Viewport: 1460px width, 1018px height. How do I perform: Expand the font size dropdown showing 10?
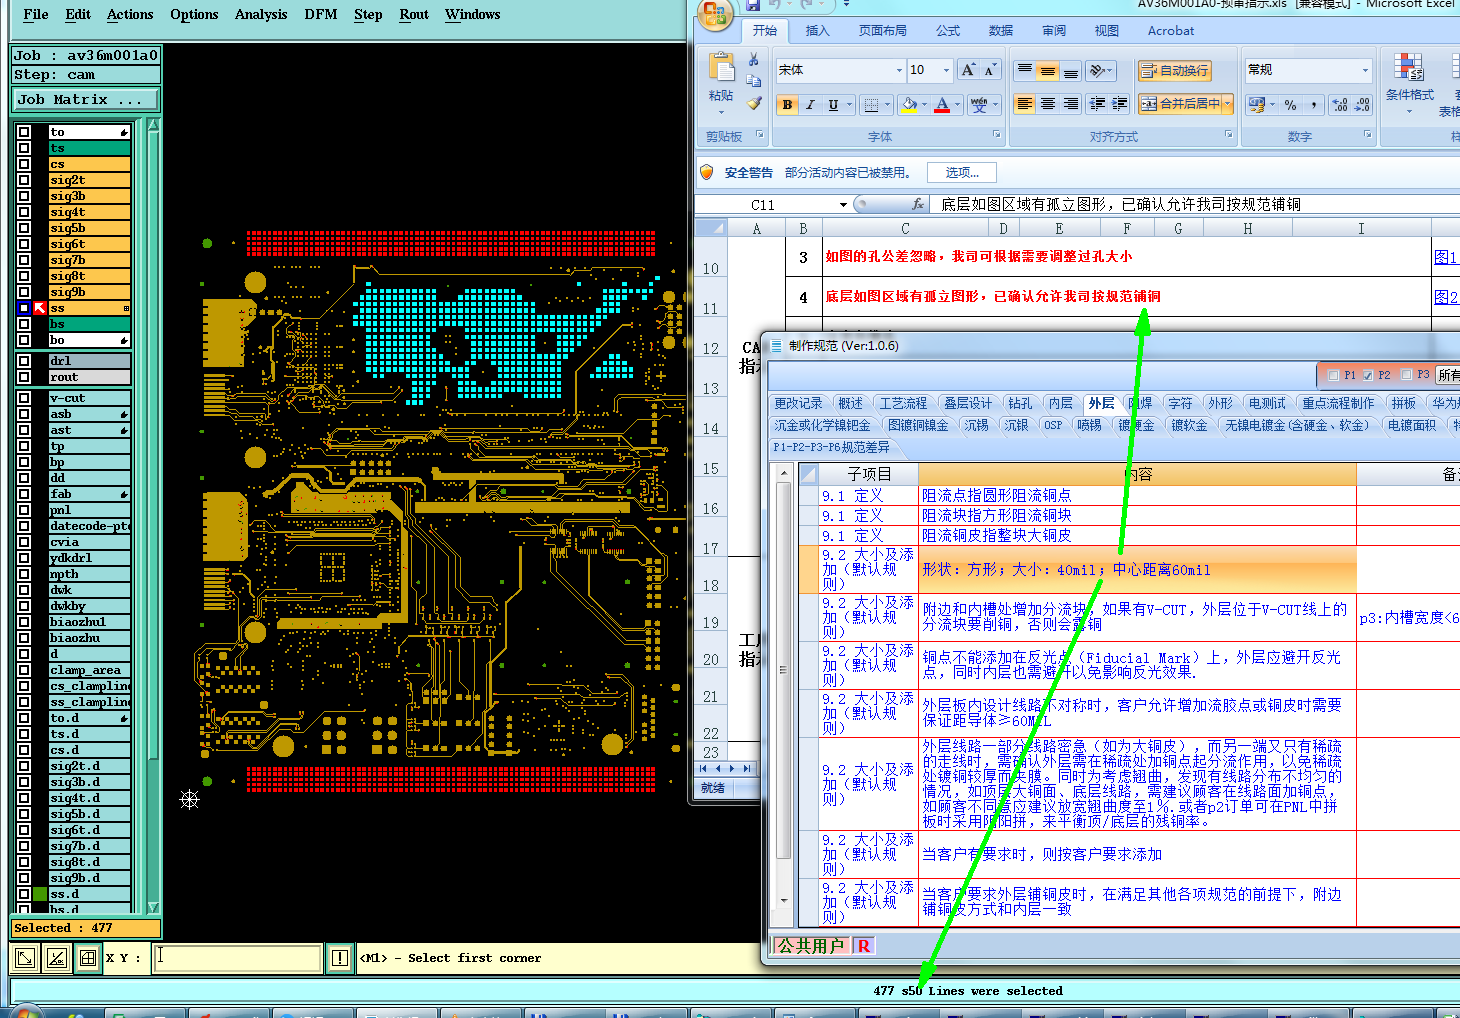point(946,70)
